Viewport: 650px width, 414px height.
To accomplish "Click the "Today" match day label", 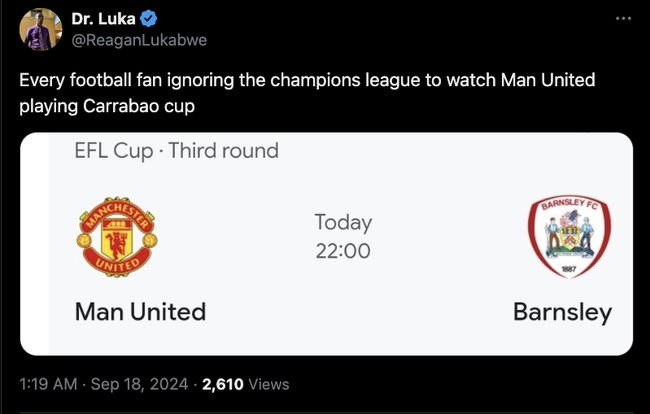I will tap(343, 222).
